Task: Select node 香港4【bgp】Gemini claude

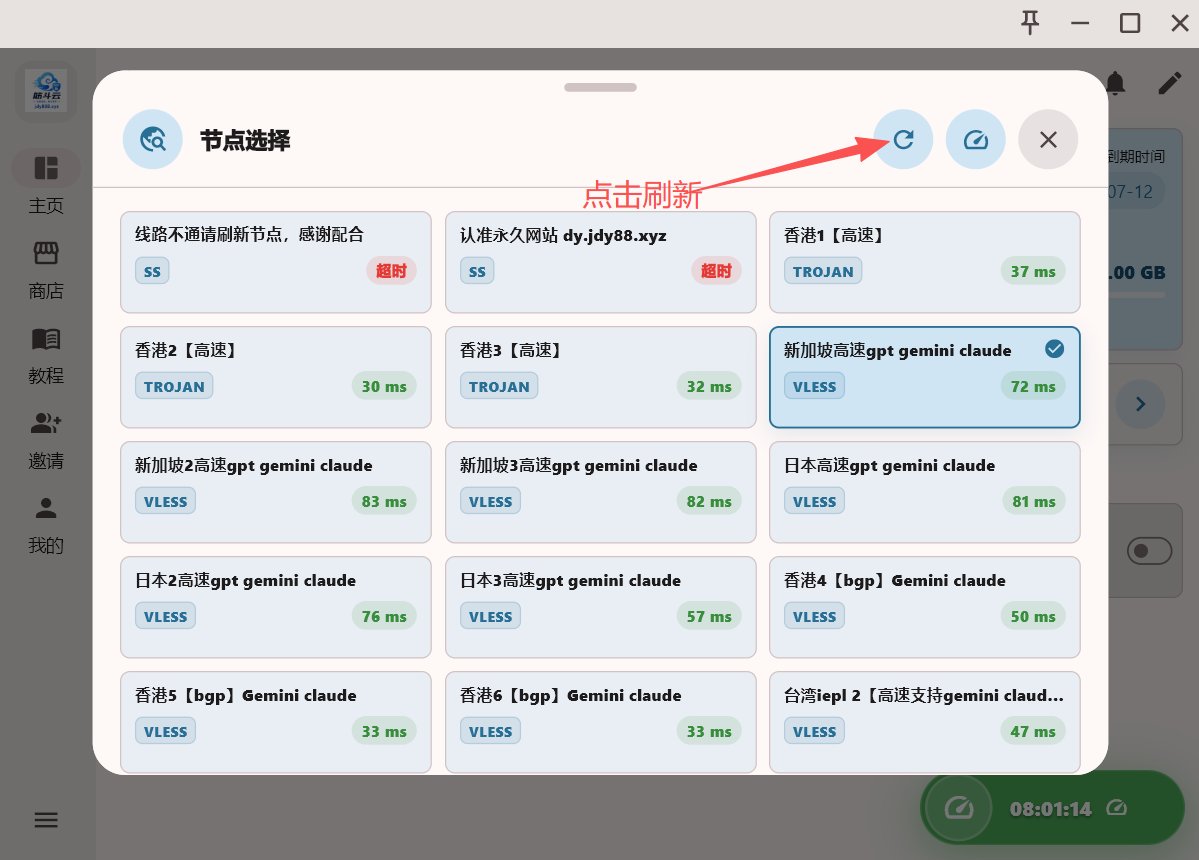Action: (x=924, y=607)
